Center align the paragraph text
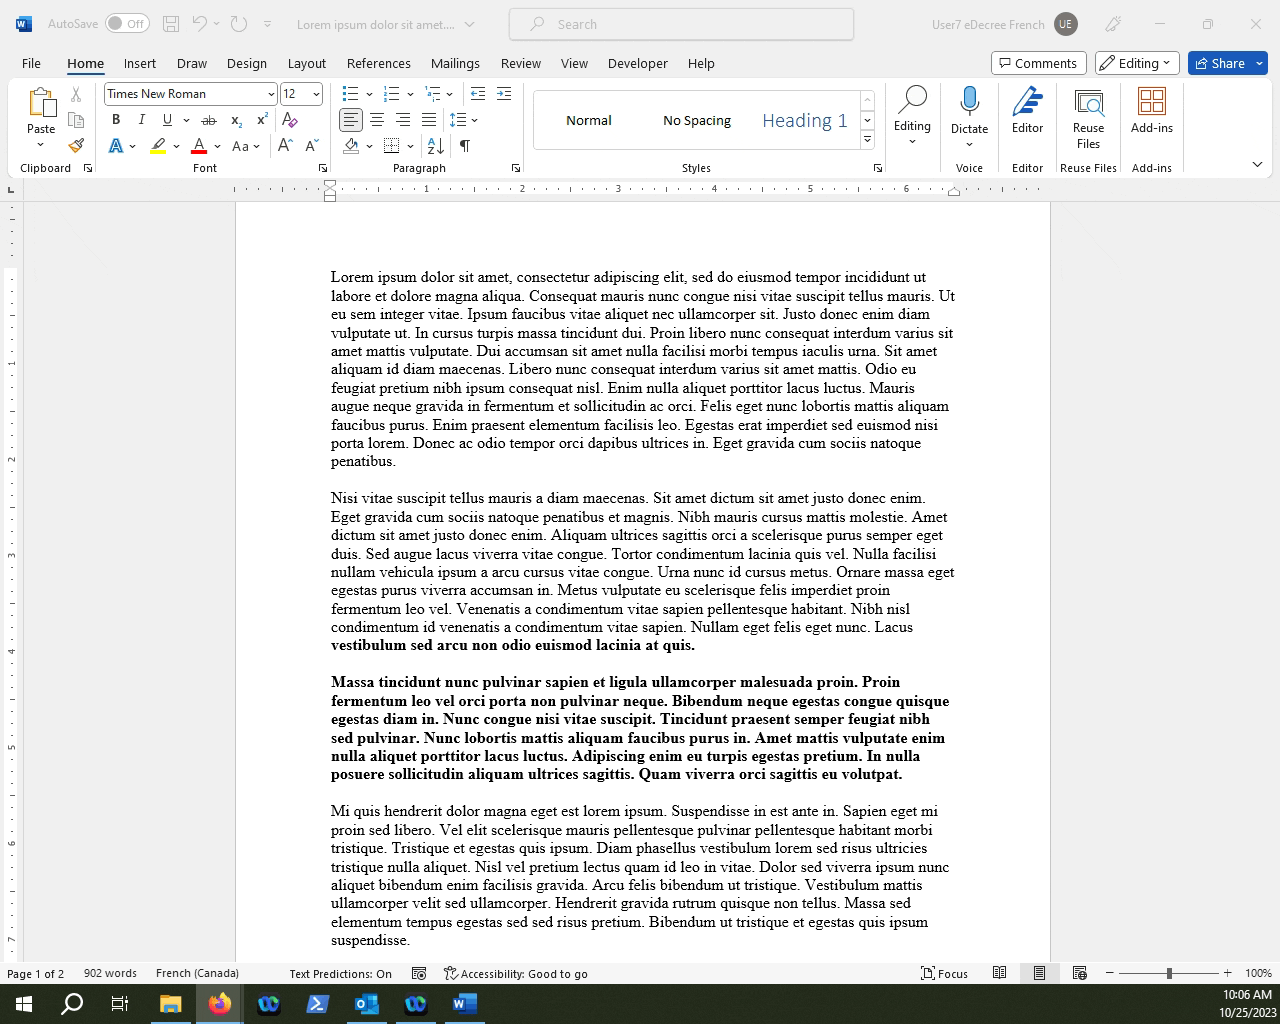The width and height of the screenshot is (1280, 1024). pyautogui.click(x=377, y=119)
